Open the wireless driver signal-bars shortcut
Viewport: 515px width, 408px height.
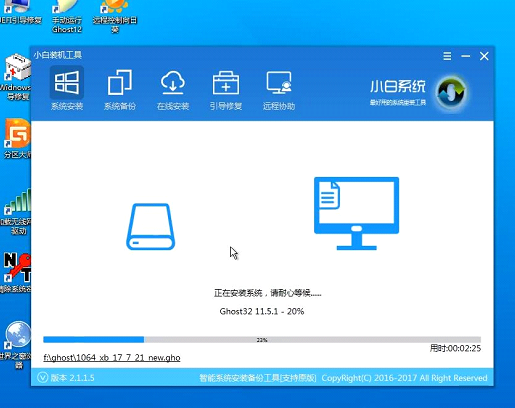tap(16, 212)
